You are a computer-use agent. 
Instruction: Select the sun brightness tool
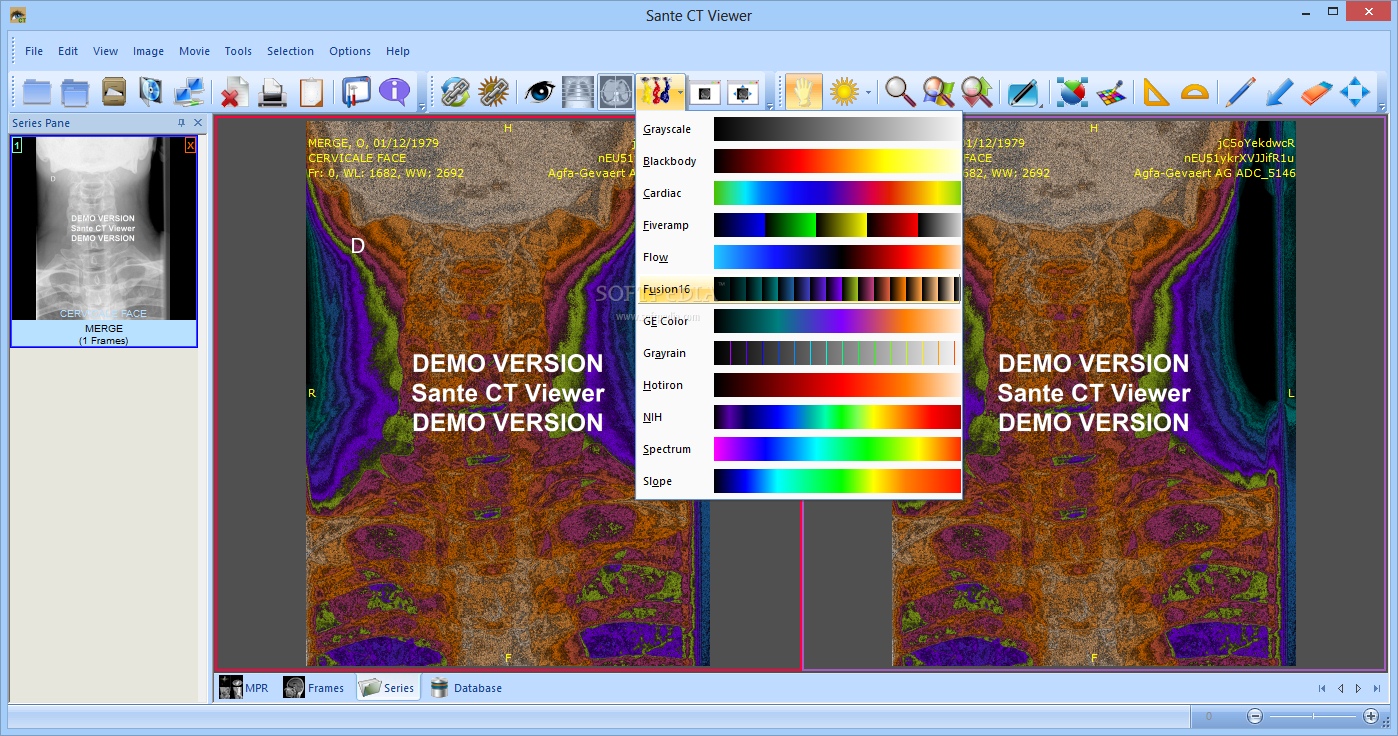(845, 92)
